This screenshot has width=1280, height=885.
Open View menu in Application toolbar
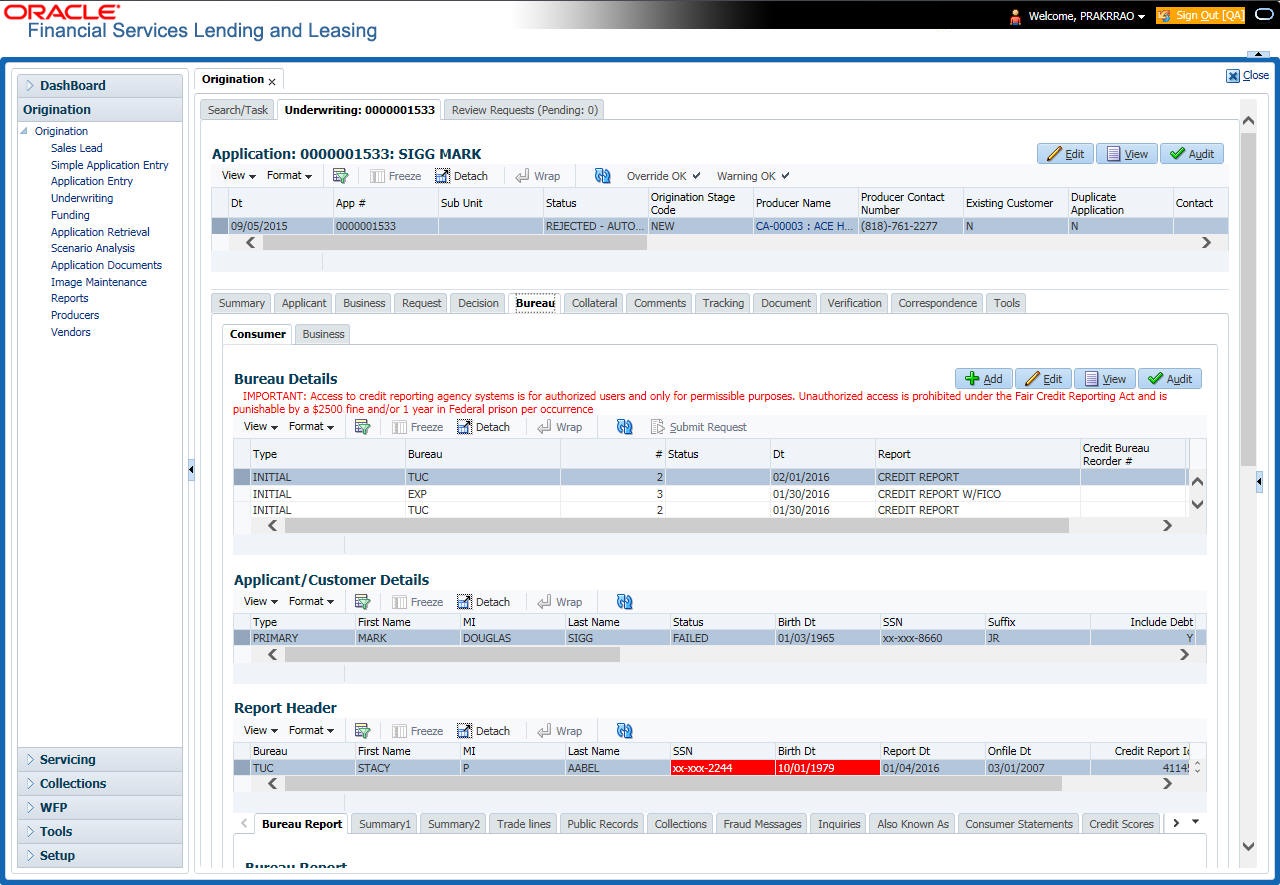point(238,176)
